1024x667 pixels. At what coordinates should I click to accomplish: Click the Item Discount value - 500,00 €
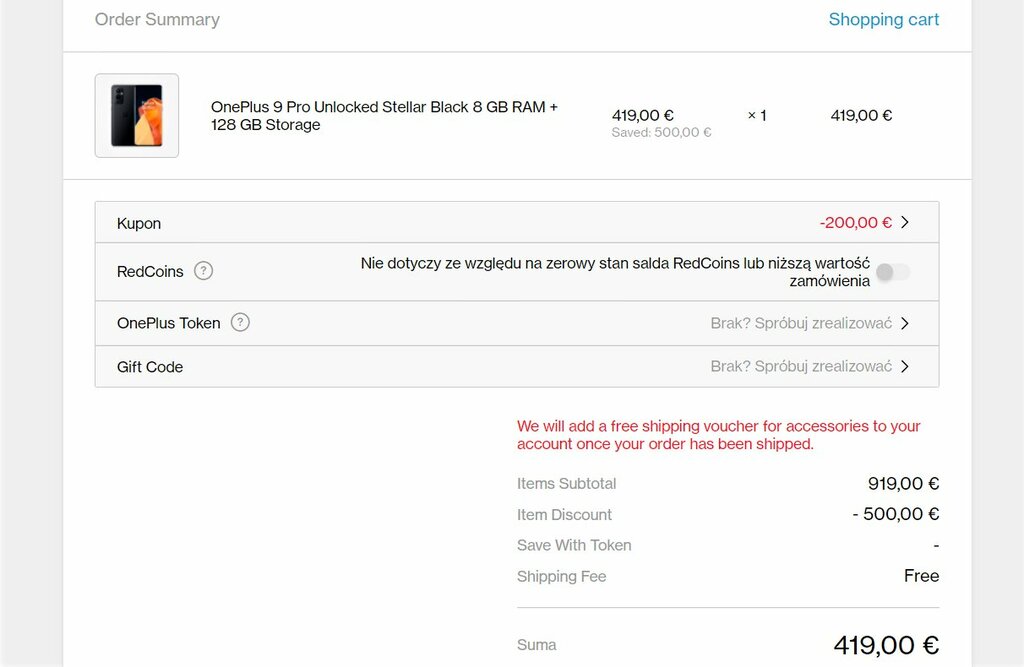tap(895, 514)
